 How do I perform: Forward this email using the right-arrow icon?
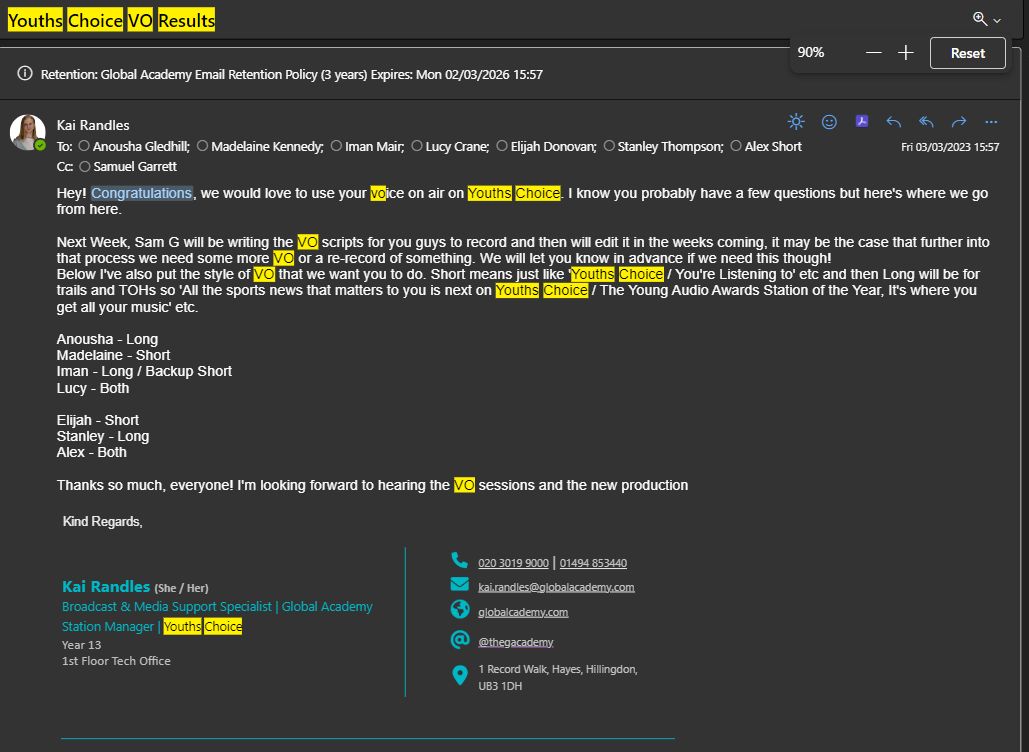(x=959, y=122)
